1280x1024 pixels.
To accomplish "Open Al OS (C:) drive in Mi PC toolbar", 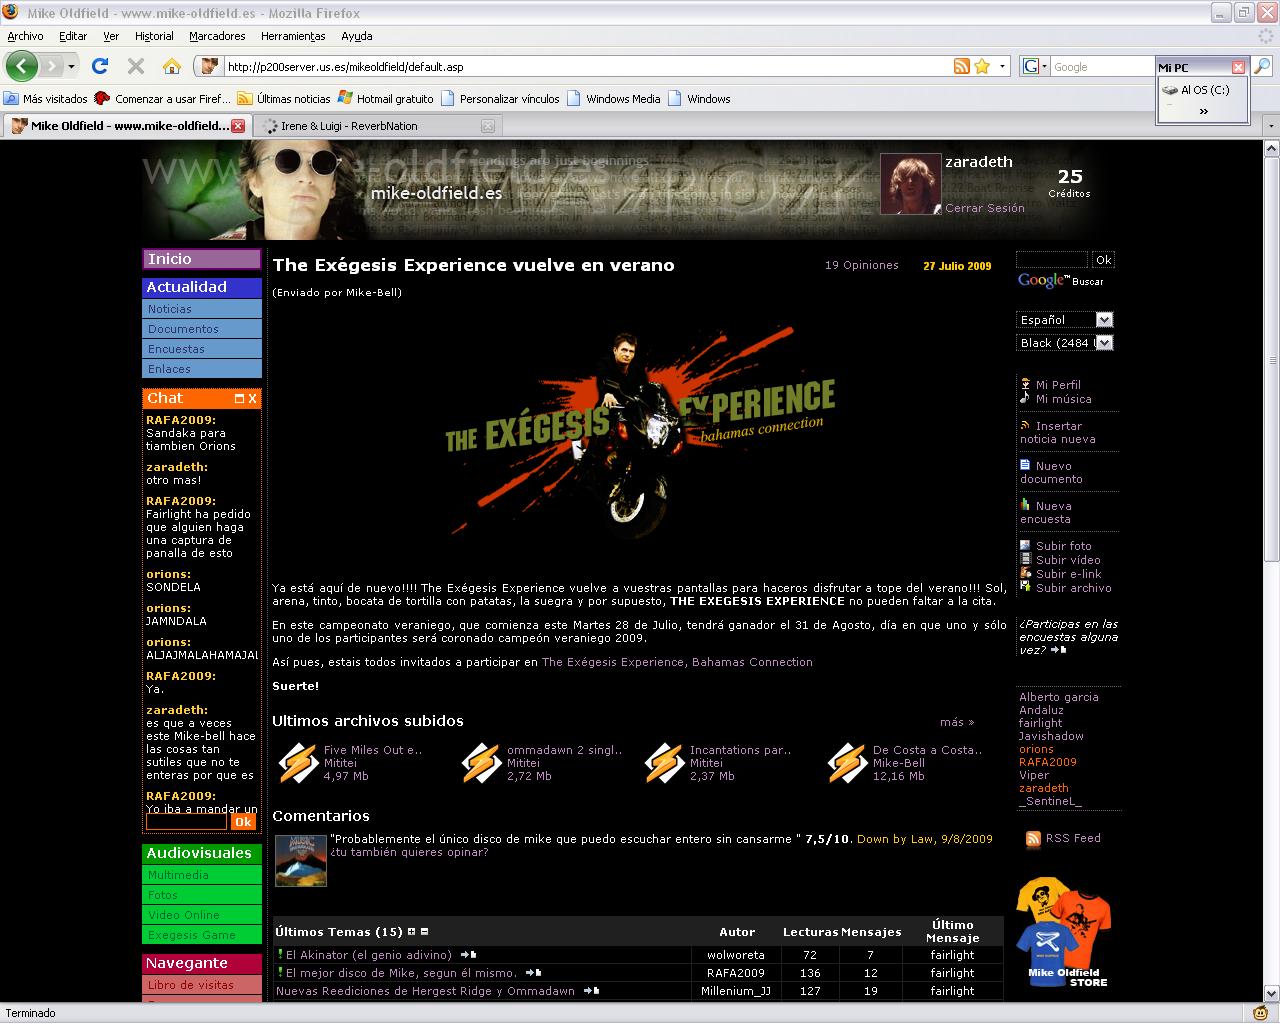I will coord(1196,90).
